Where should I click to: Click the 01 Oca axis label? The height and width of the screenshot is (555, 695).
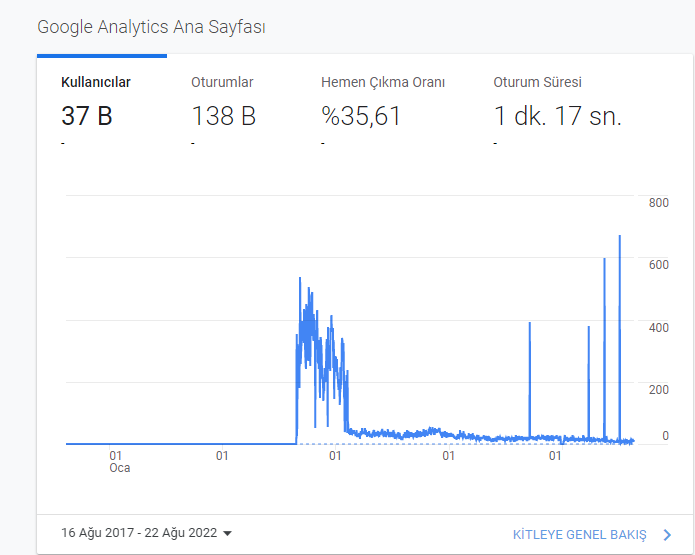tap(119, 461)
